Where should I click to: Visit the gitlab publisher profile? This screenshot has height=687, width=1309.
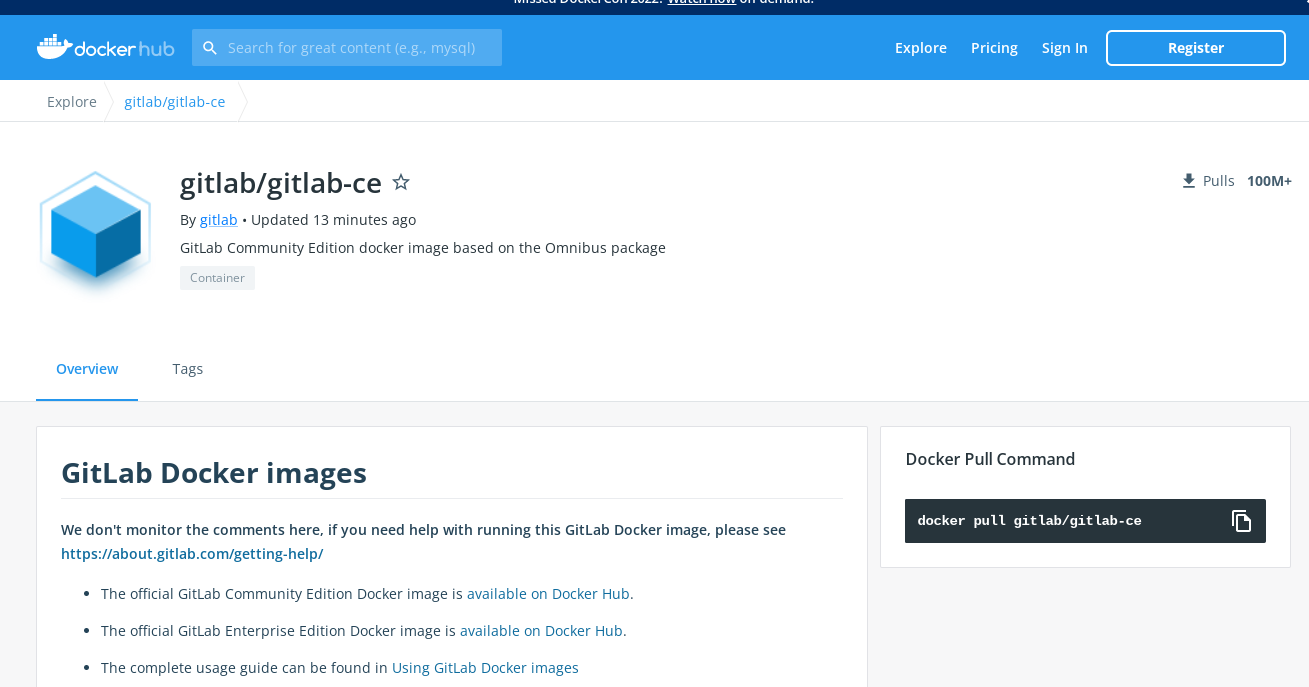218,219
